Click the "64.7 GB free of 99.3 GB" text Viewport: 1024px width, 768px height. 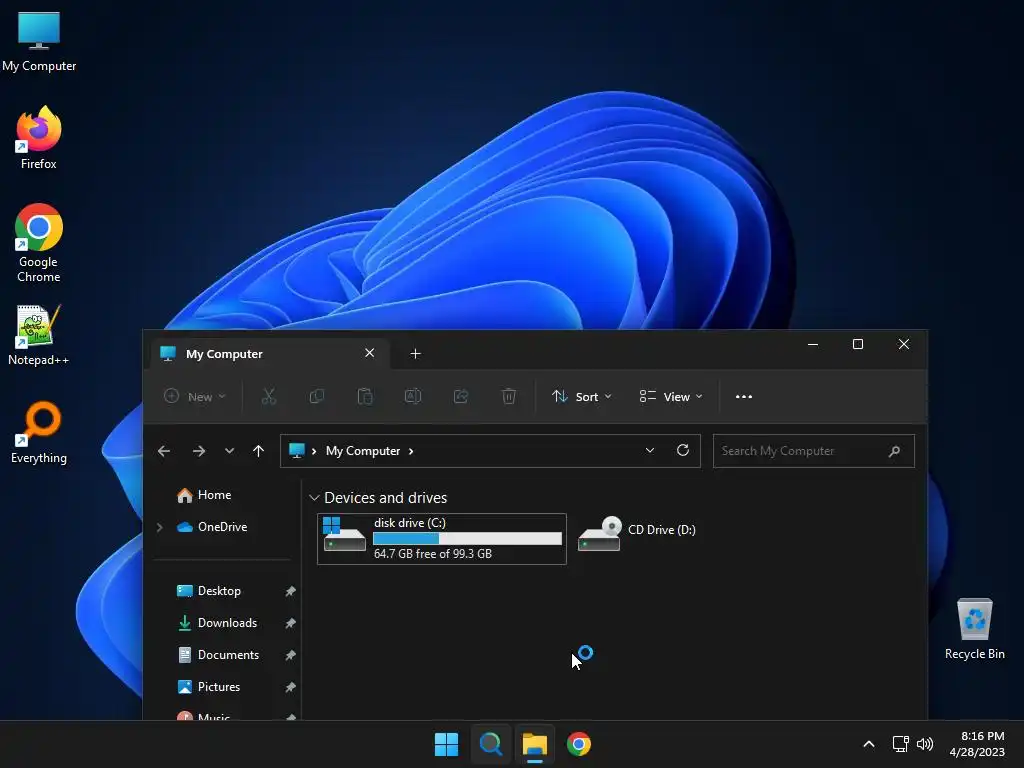click(x=433, y=554)
